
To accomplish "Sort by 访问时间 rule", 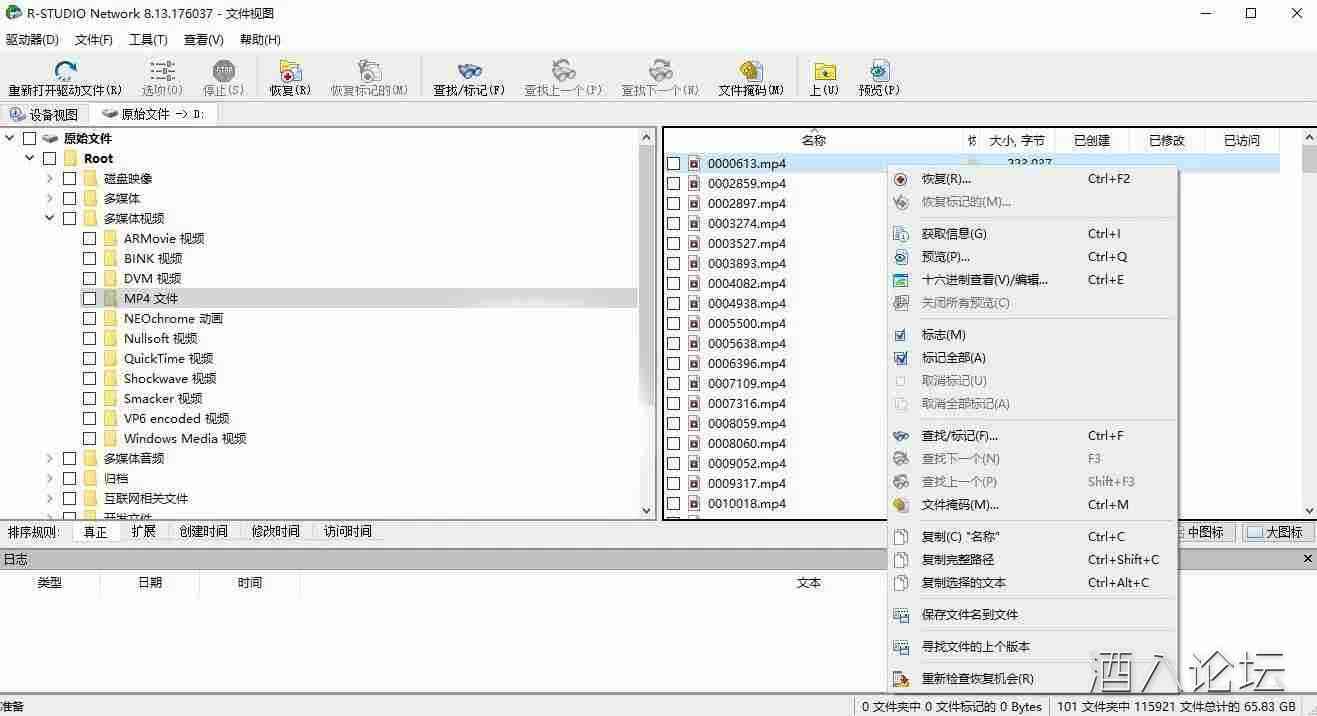I will point(348,531).
